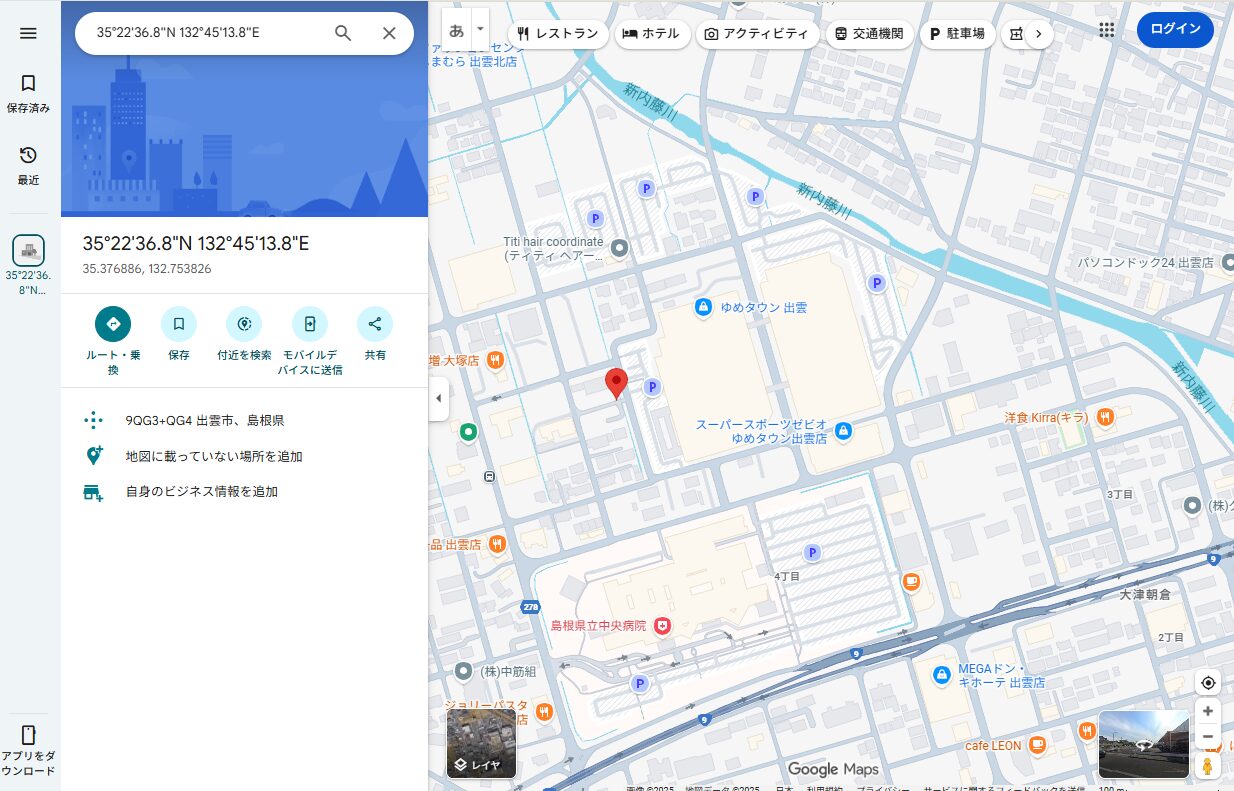Collapse the side panel arrow
Viewport: 1234px width, 791px height.
(438, 398)
